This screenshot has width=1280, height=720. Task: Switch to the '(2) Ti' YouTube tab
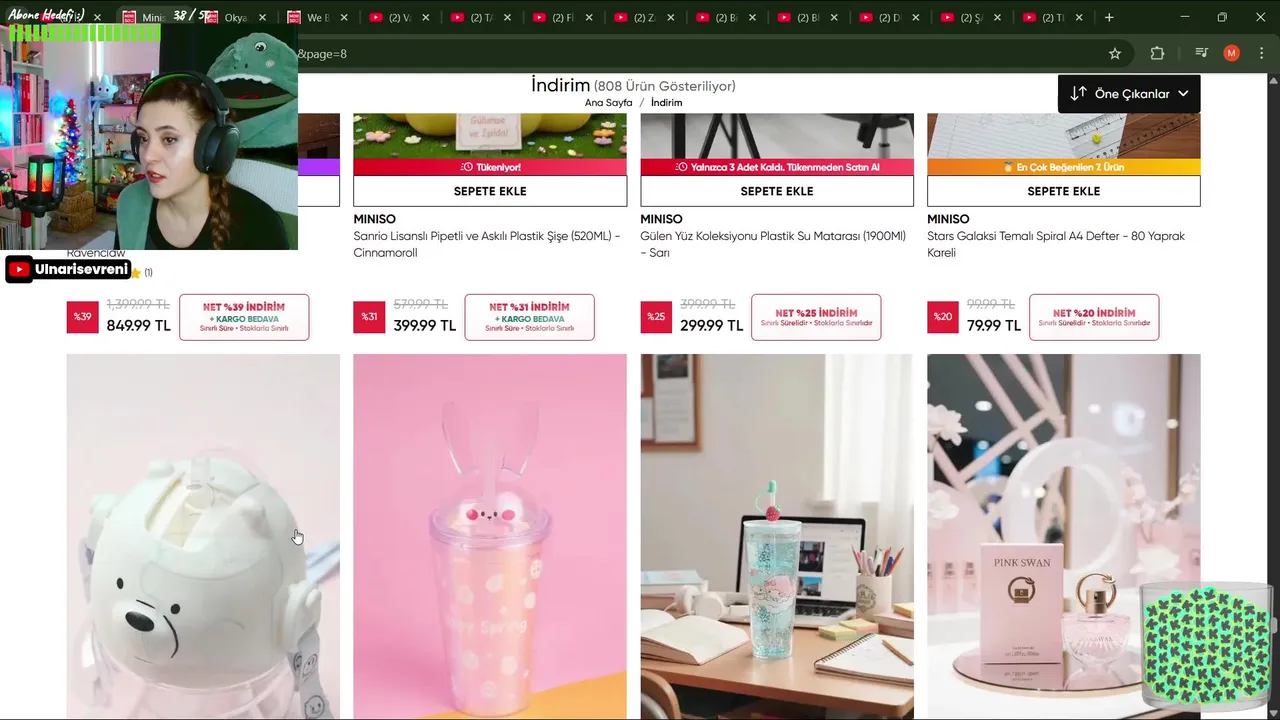pos(1054,18)
